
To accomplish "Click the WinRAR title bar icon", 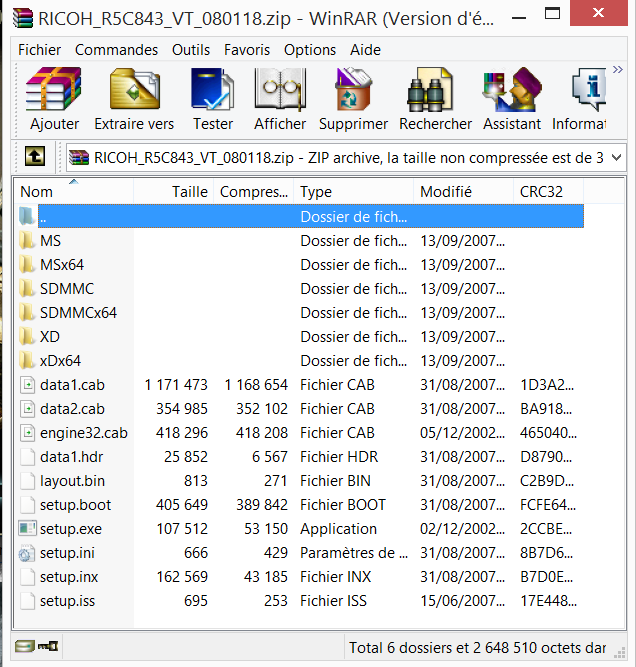I will coord(23,19).
